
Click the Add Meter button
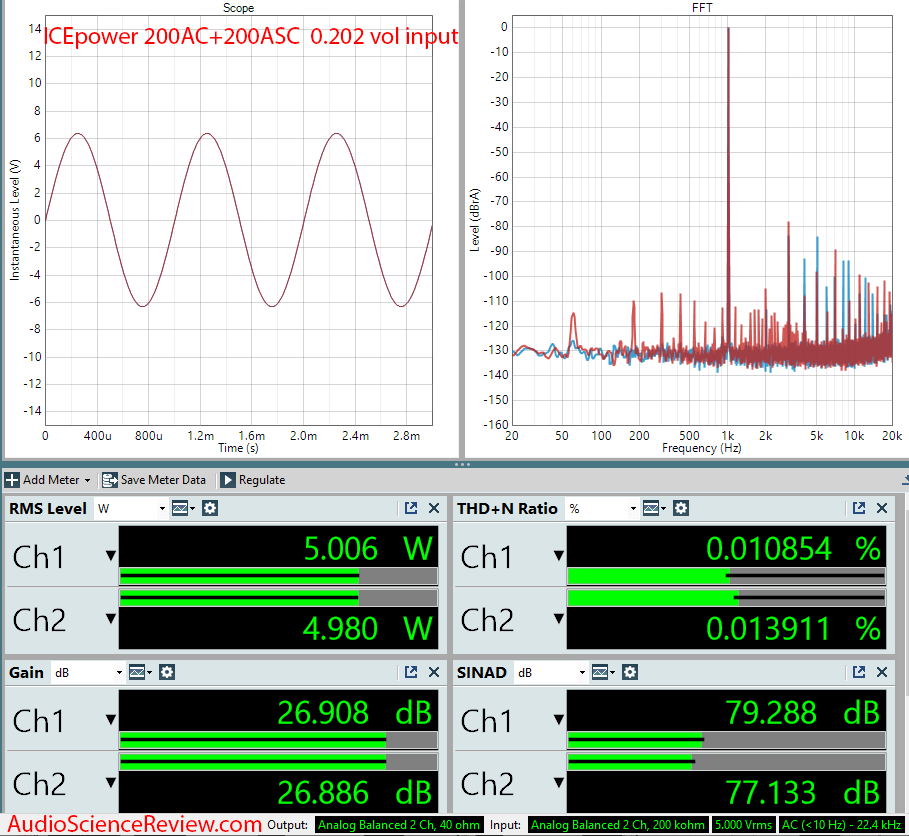(48, 480)
